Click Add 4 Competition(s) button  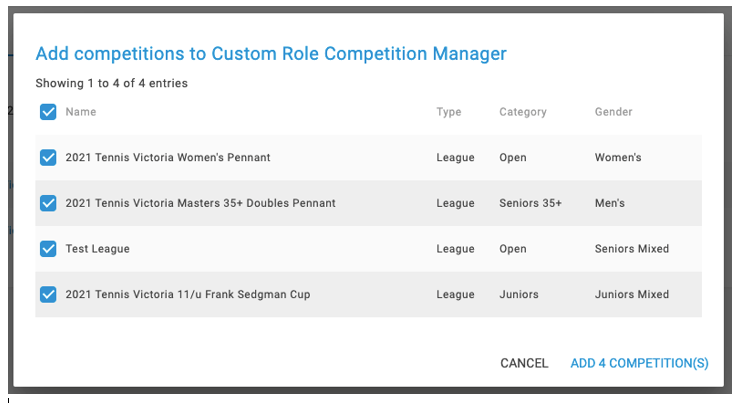point(639,363)
